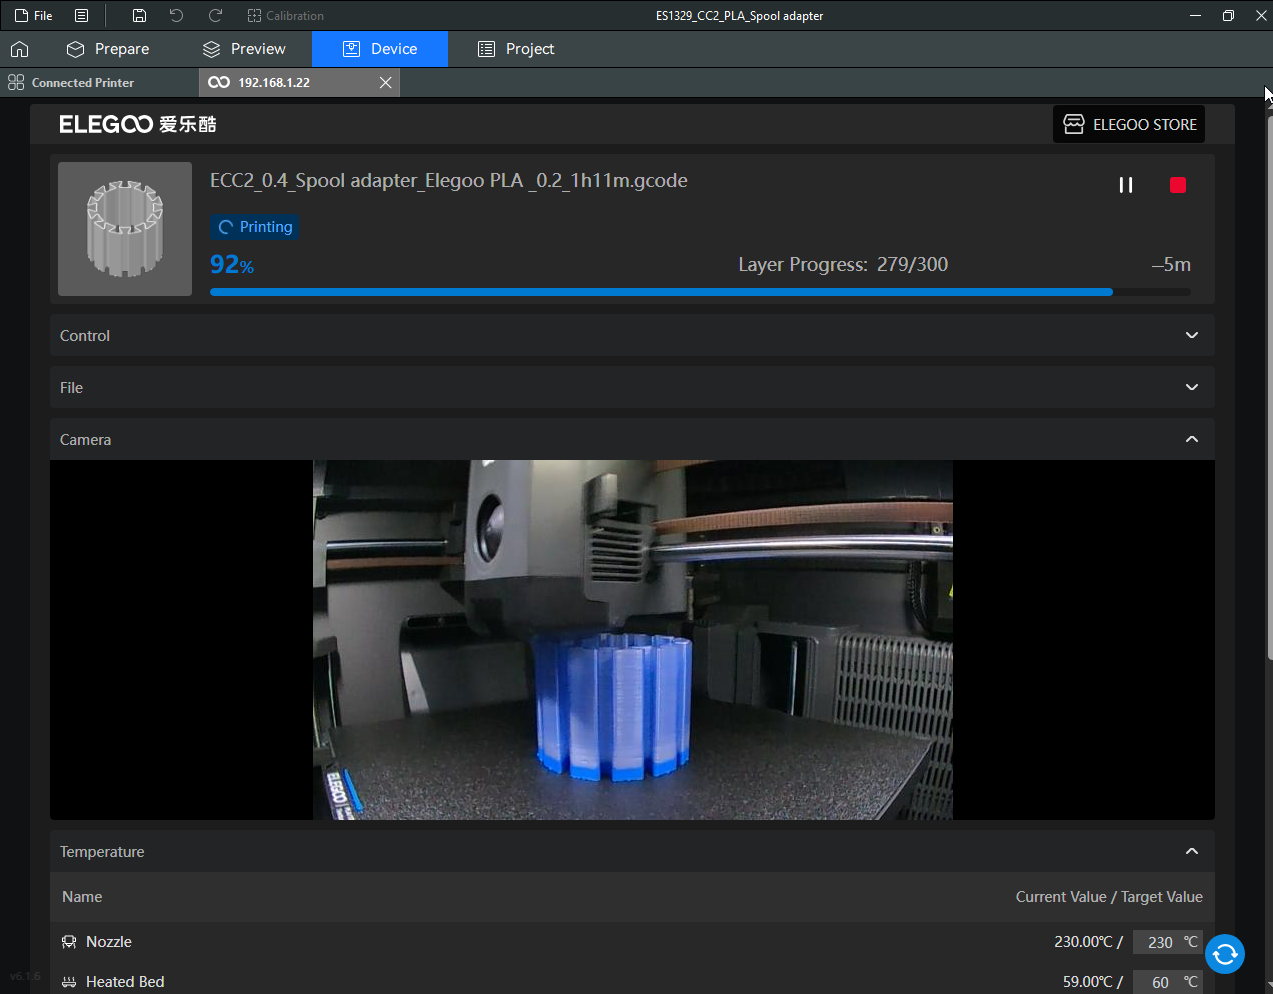Image resolution: width=1273 pixels, height=994 pixels.
Task: Switch to the Preview tab
Action: click(x=244, y=49)
